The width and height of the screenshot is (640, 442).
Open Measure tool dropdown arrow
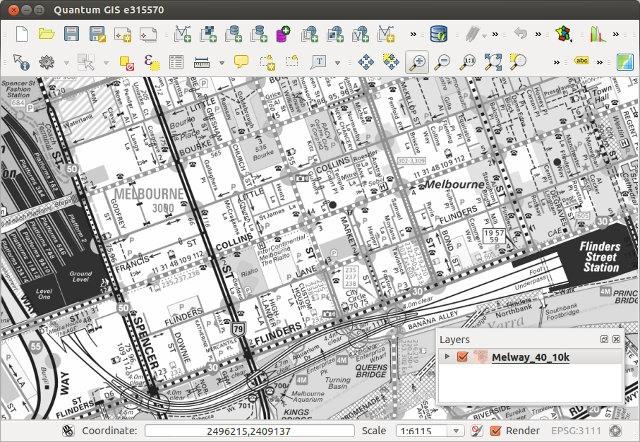(222, 63)
